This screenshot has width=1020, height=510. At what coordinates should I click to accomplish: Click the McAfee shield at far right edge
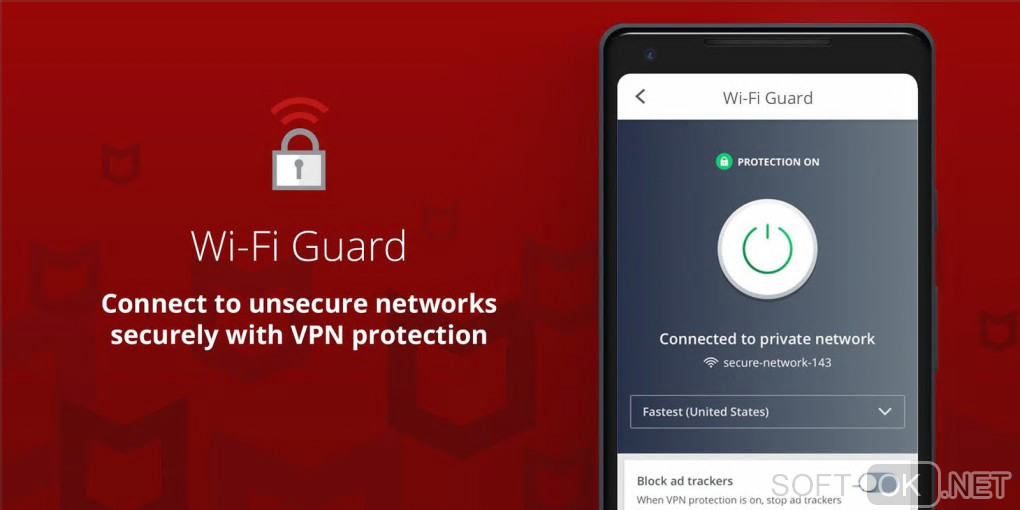click(x=999, y=330)
